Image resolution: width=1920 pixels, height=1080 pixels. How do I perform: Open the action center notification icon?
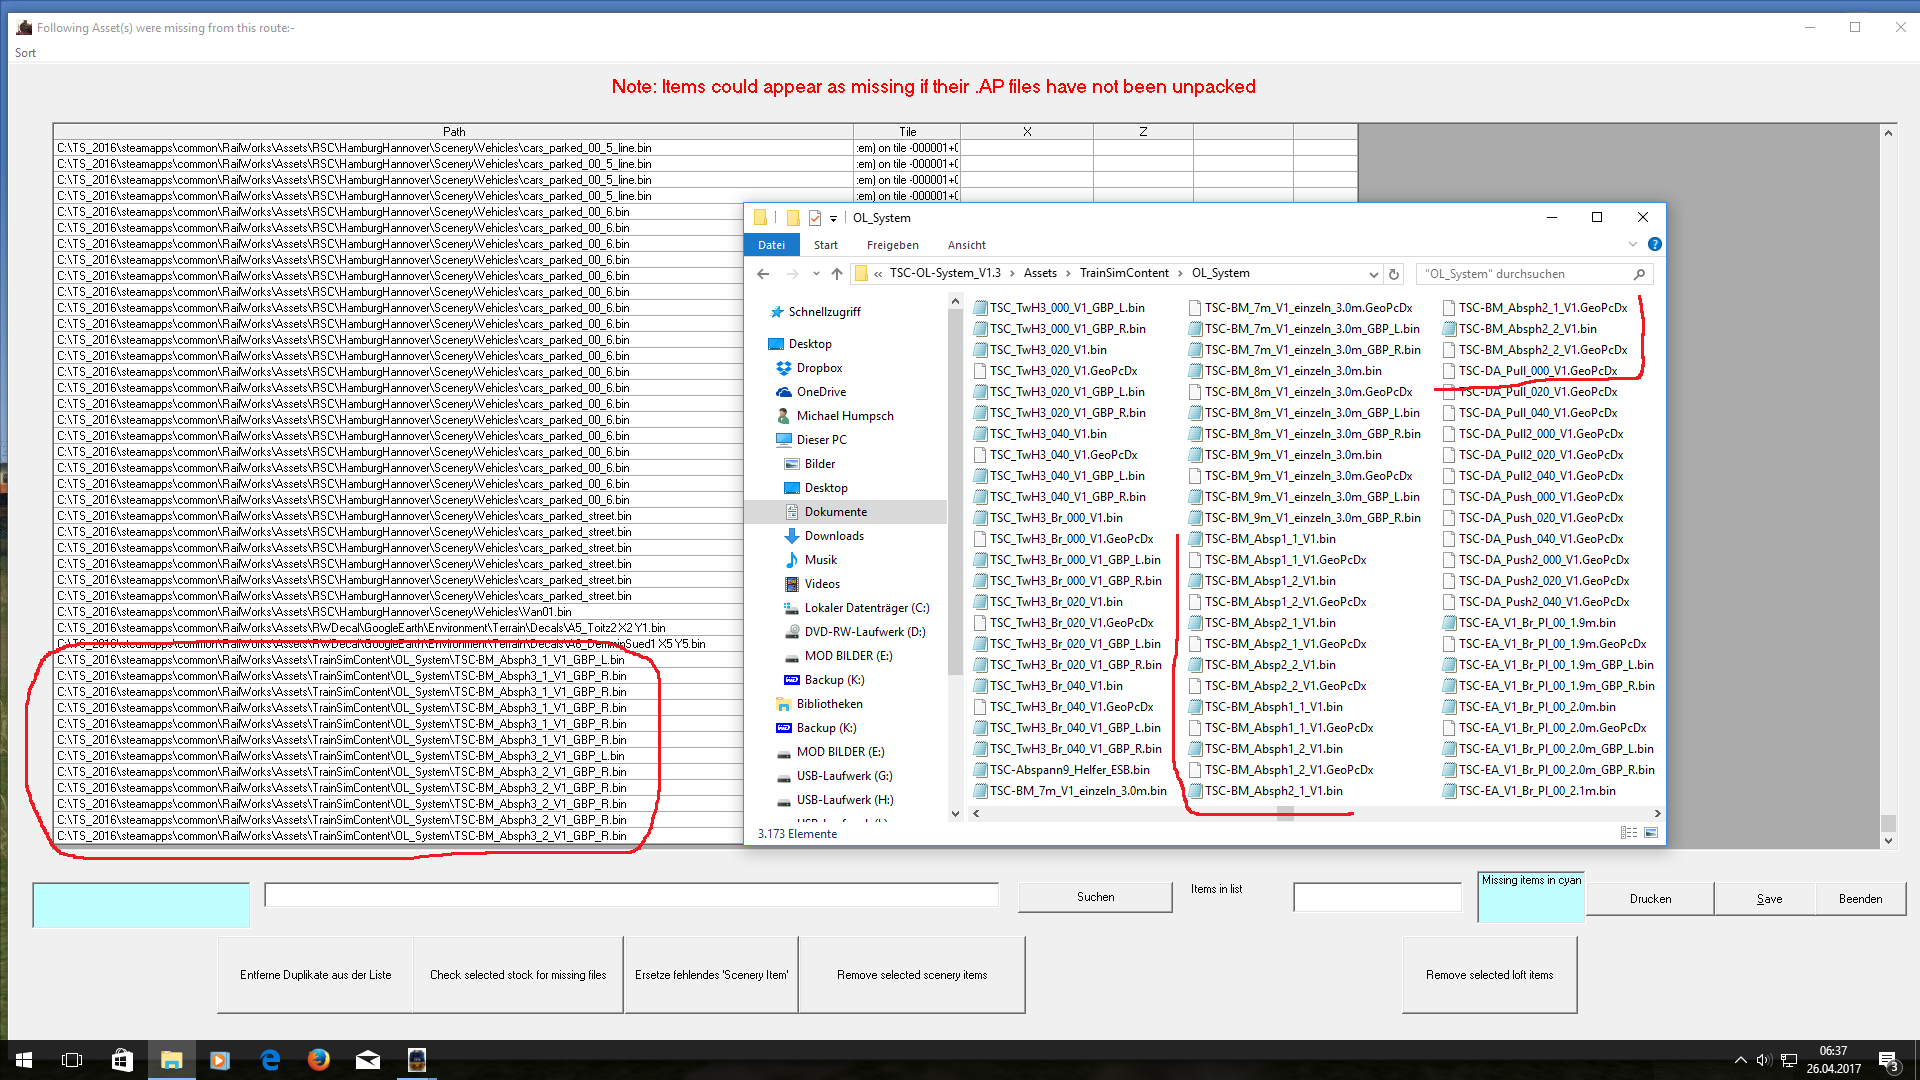tap(1888, 1060)
